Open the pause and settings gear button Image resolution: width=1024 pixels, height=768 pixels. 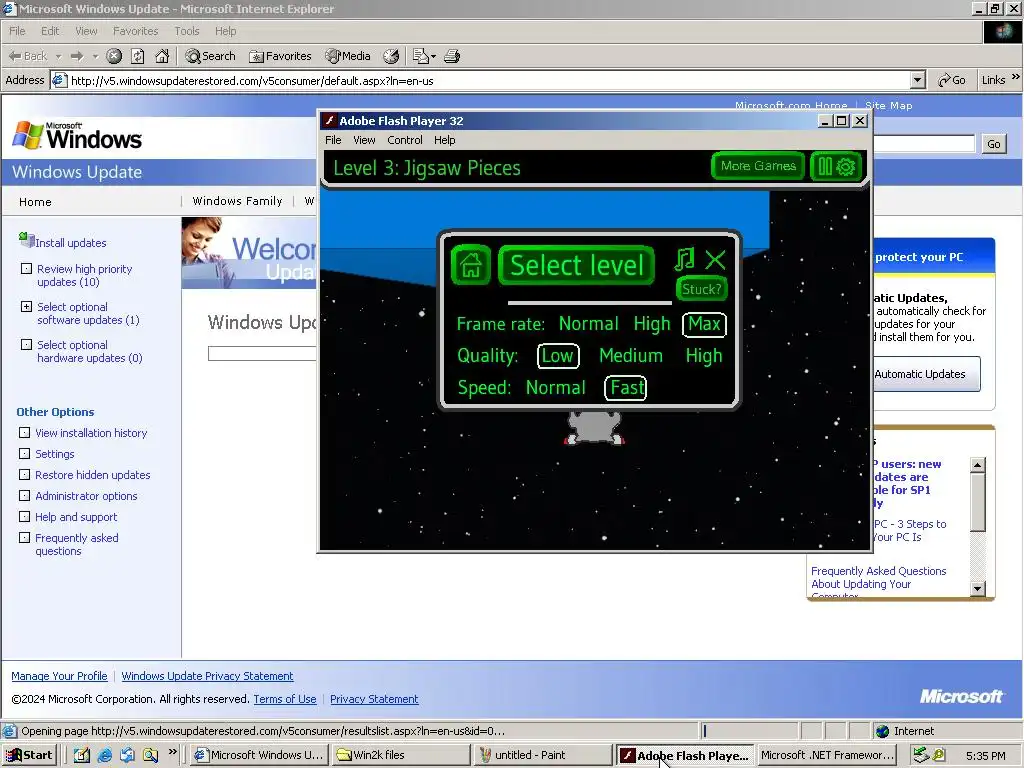point(836,167)
